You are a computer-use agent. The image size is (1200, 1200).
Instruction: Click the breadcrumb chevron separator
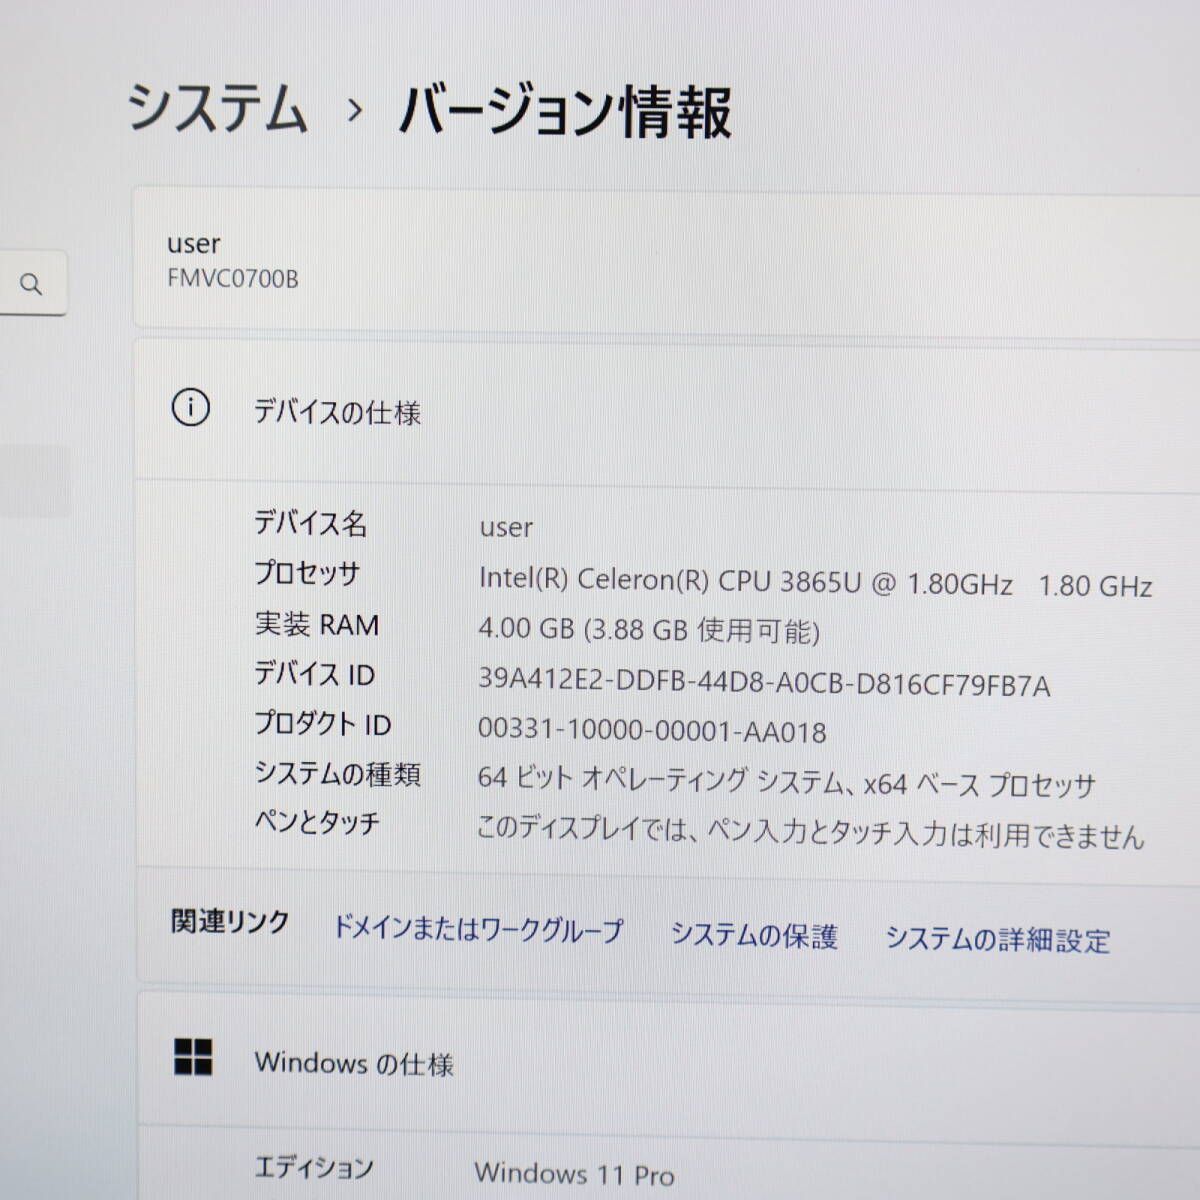[x=354, y=110]
